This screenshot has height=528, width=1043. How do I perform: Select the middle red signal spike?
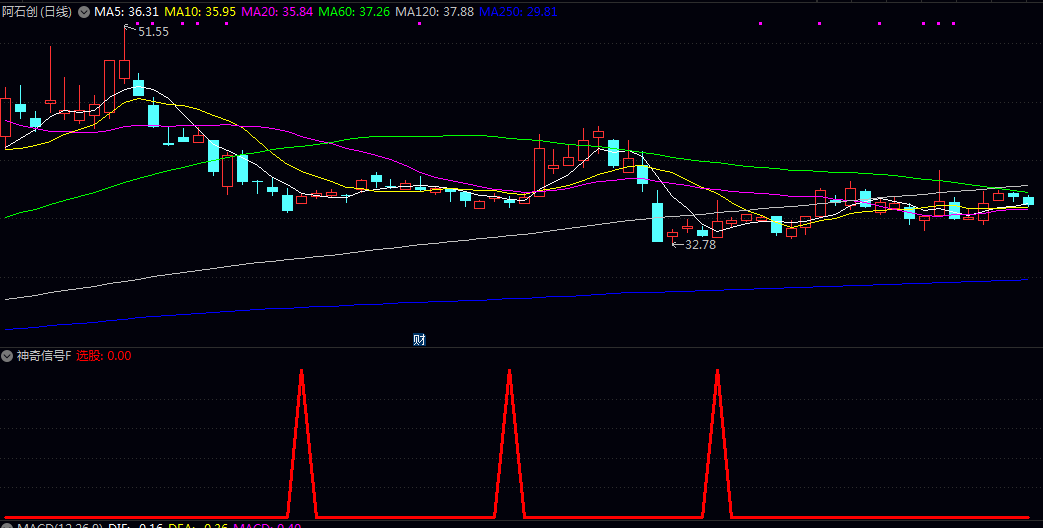coord(510,443)
